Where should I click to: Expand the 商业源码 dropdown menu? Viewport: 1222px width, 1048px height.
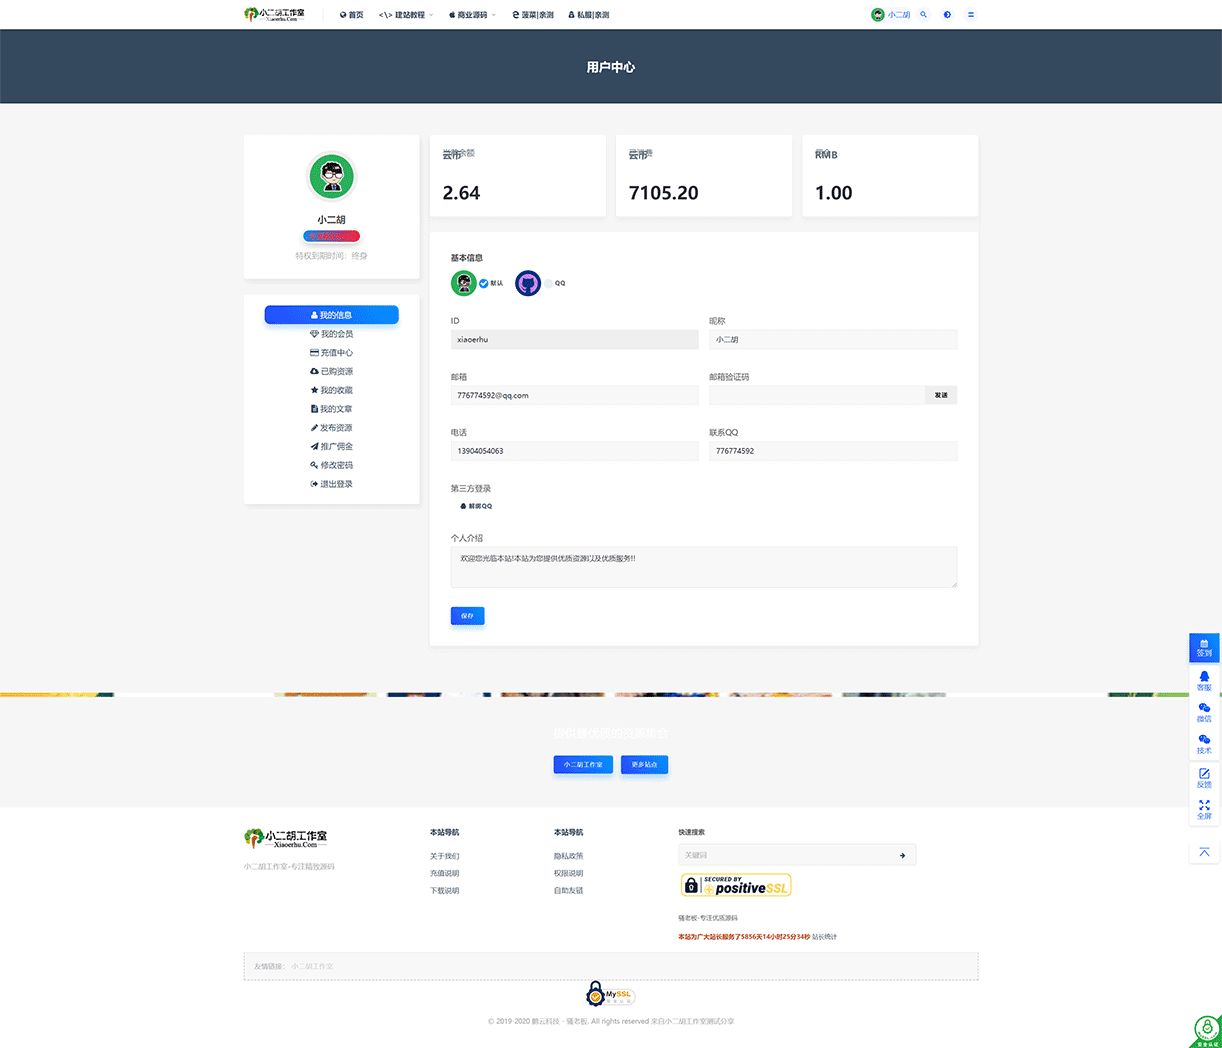click(x=472, y=15)
